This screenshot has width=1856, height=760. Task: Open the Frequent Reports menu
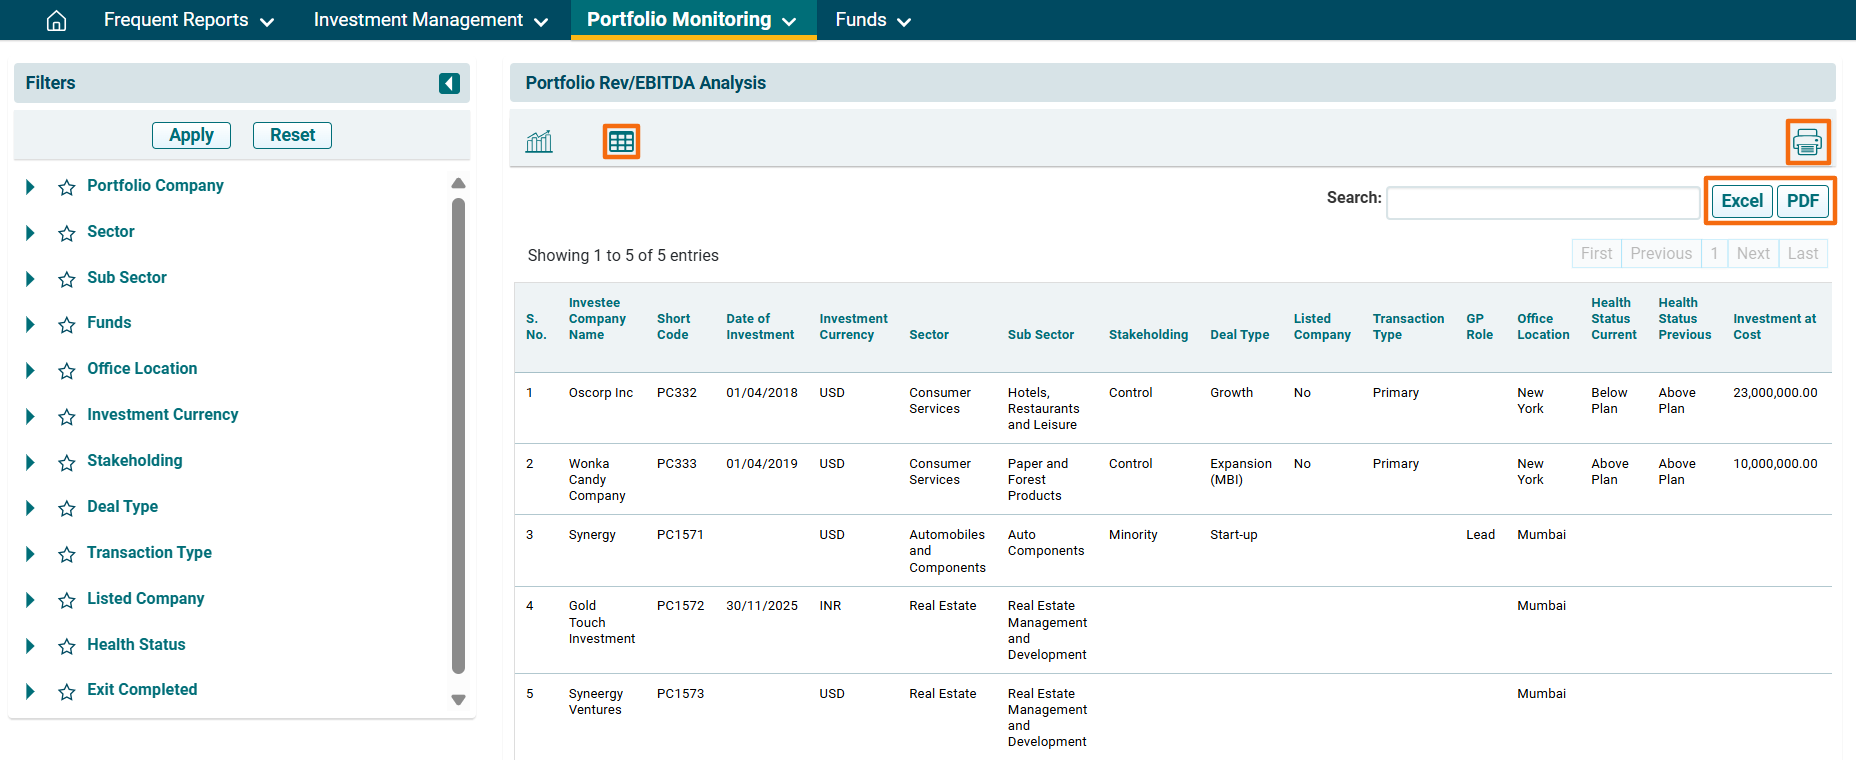click(x=188, y=20)
